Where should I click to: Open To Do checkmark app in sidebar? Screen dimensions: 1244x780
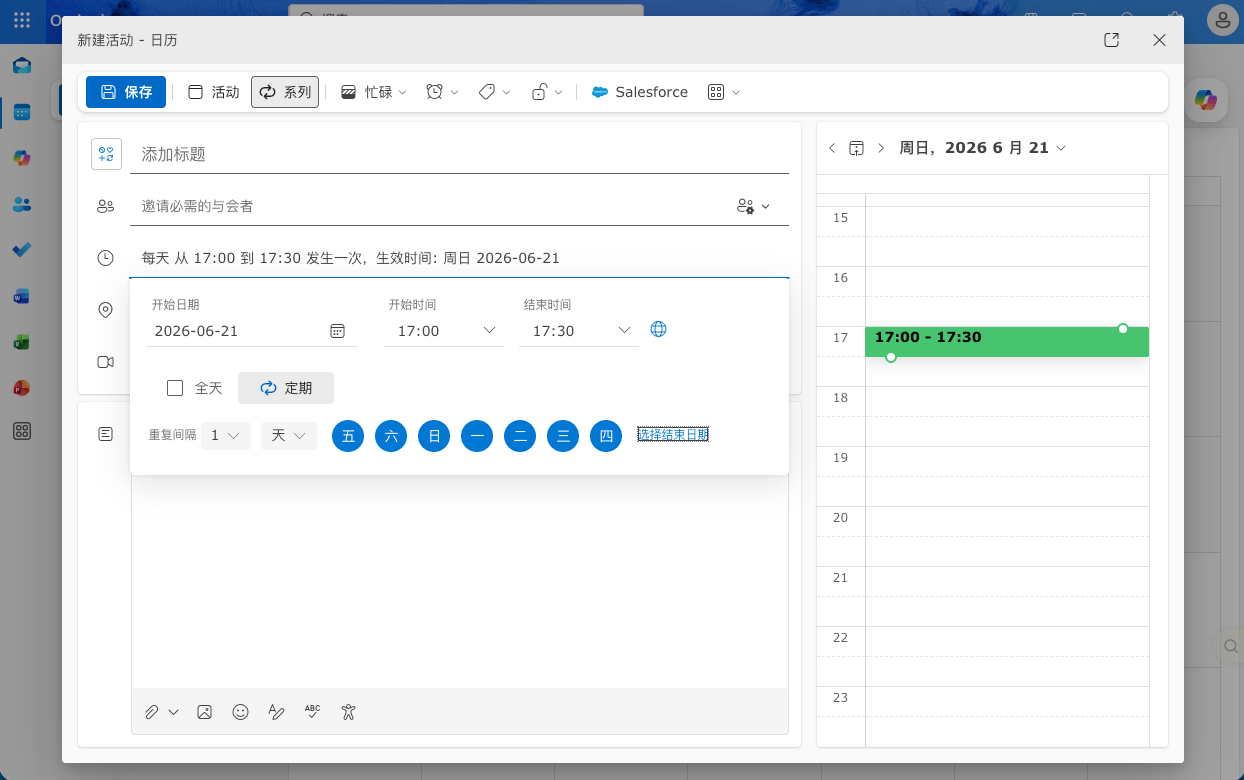(22, 250)
